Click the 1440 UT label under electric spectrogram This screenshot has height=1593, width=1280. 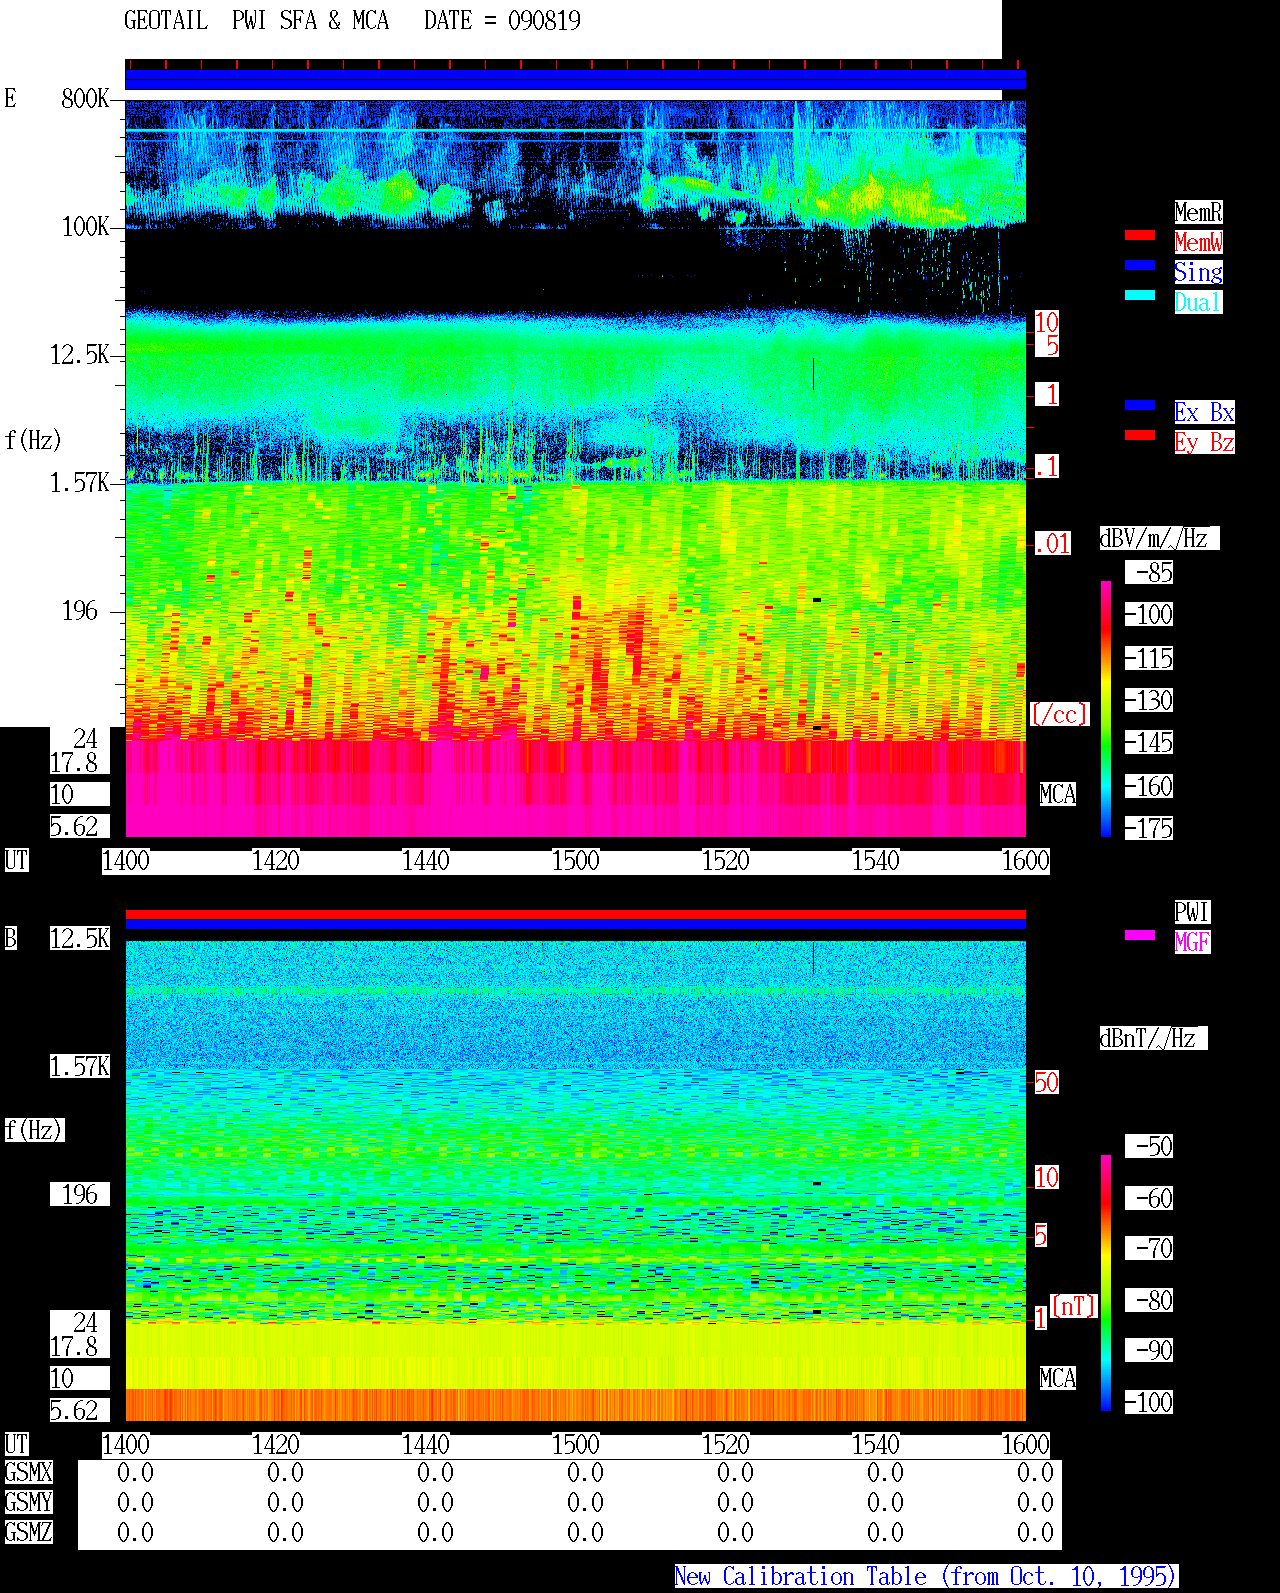click(x=425, y=861)
